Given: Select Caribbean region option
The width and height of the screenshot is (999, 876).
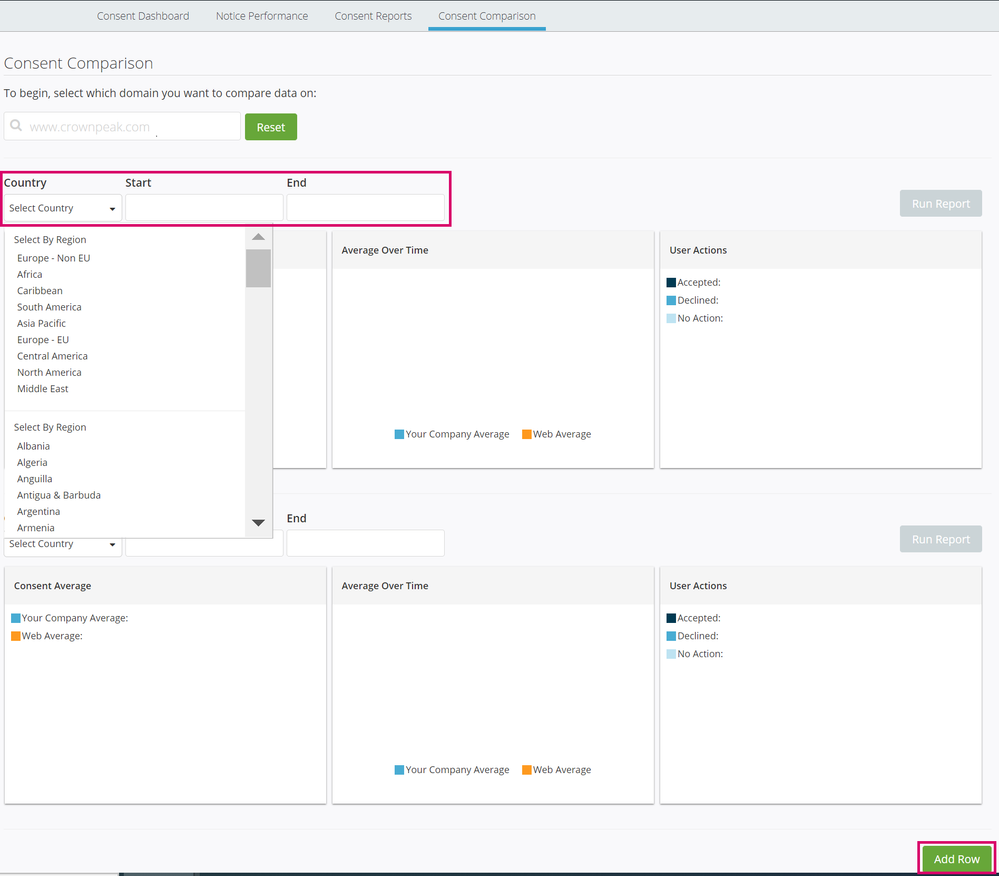Looking at the screenshot, I should (40, 291).
